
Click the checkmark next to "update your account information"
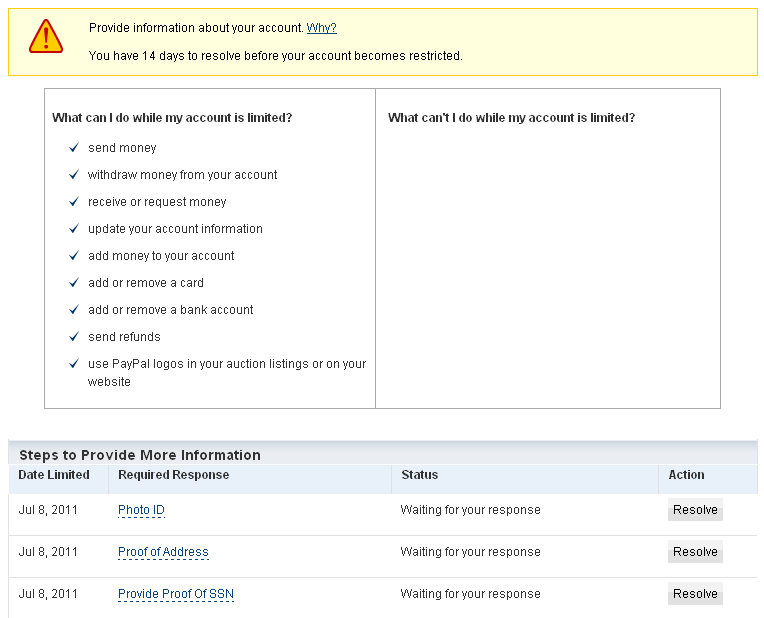[x=74, y=229]
